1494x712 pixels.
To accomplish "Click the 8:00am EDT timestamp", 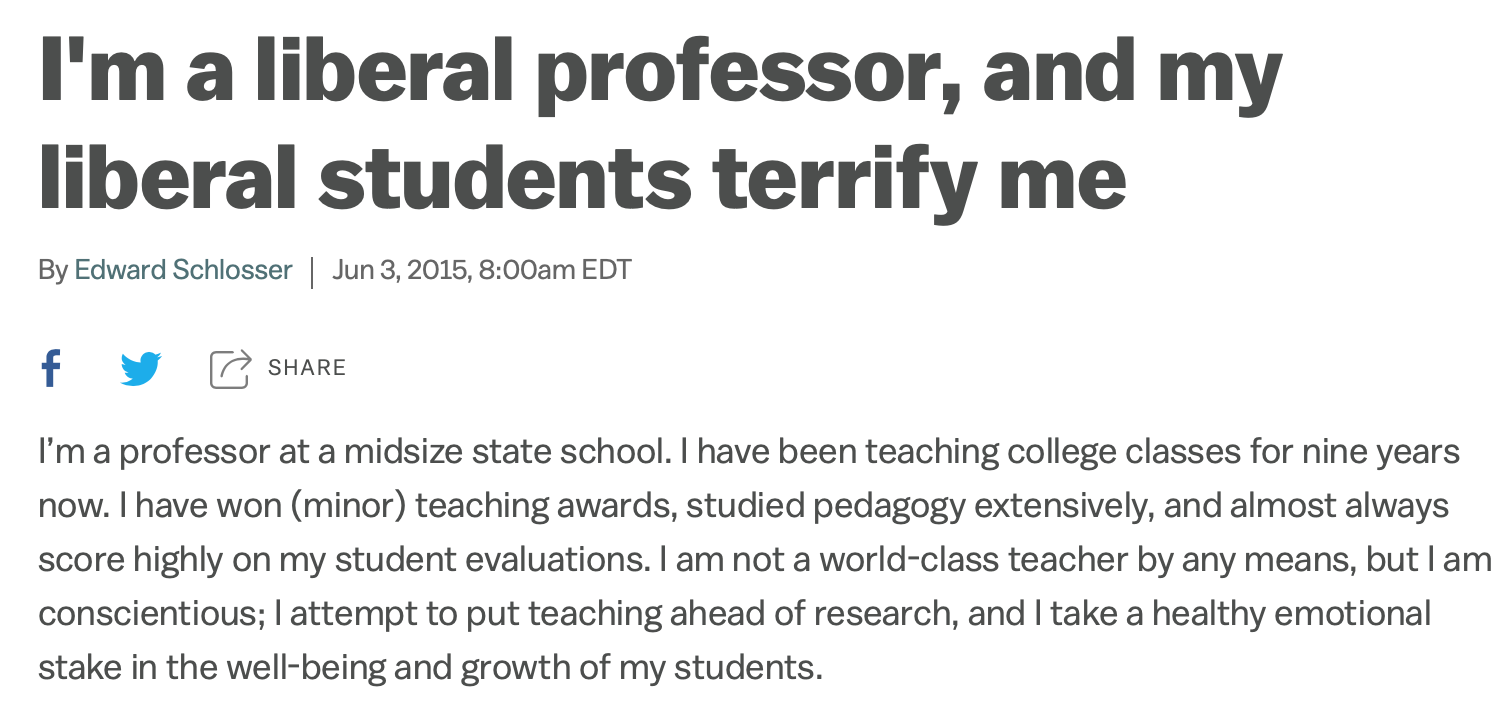I will coord(556,270).
